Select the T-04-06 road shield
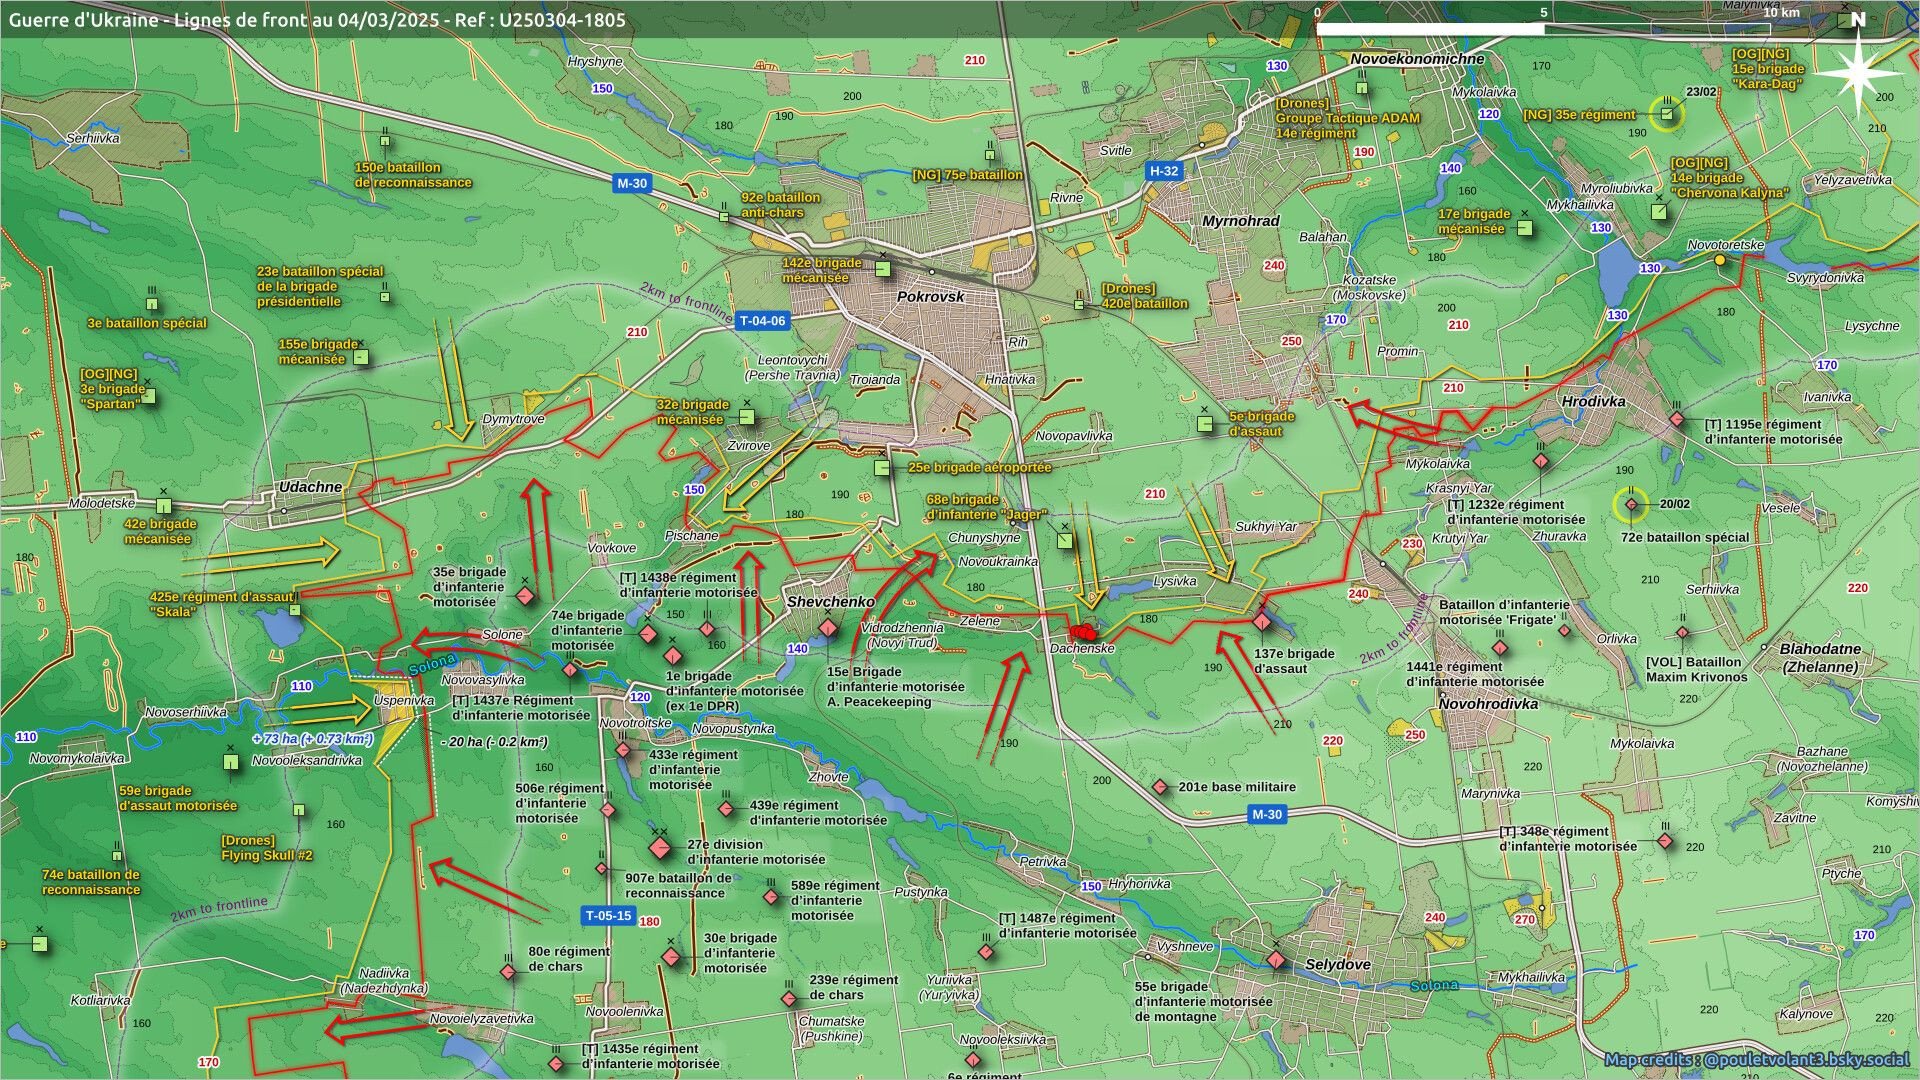 coord(763,321)
